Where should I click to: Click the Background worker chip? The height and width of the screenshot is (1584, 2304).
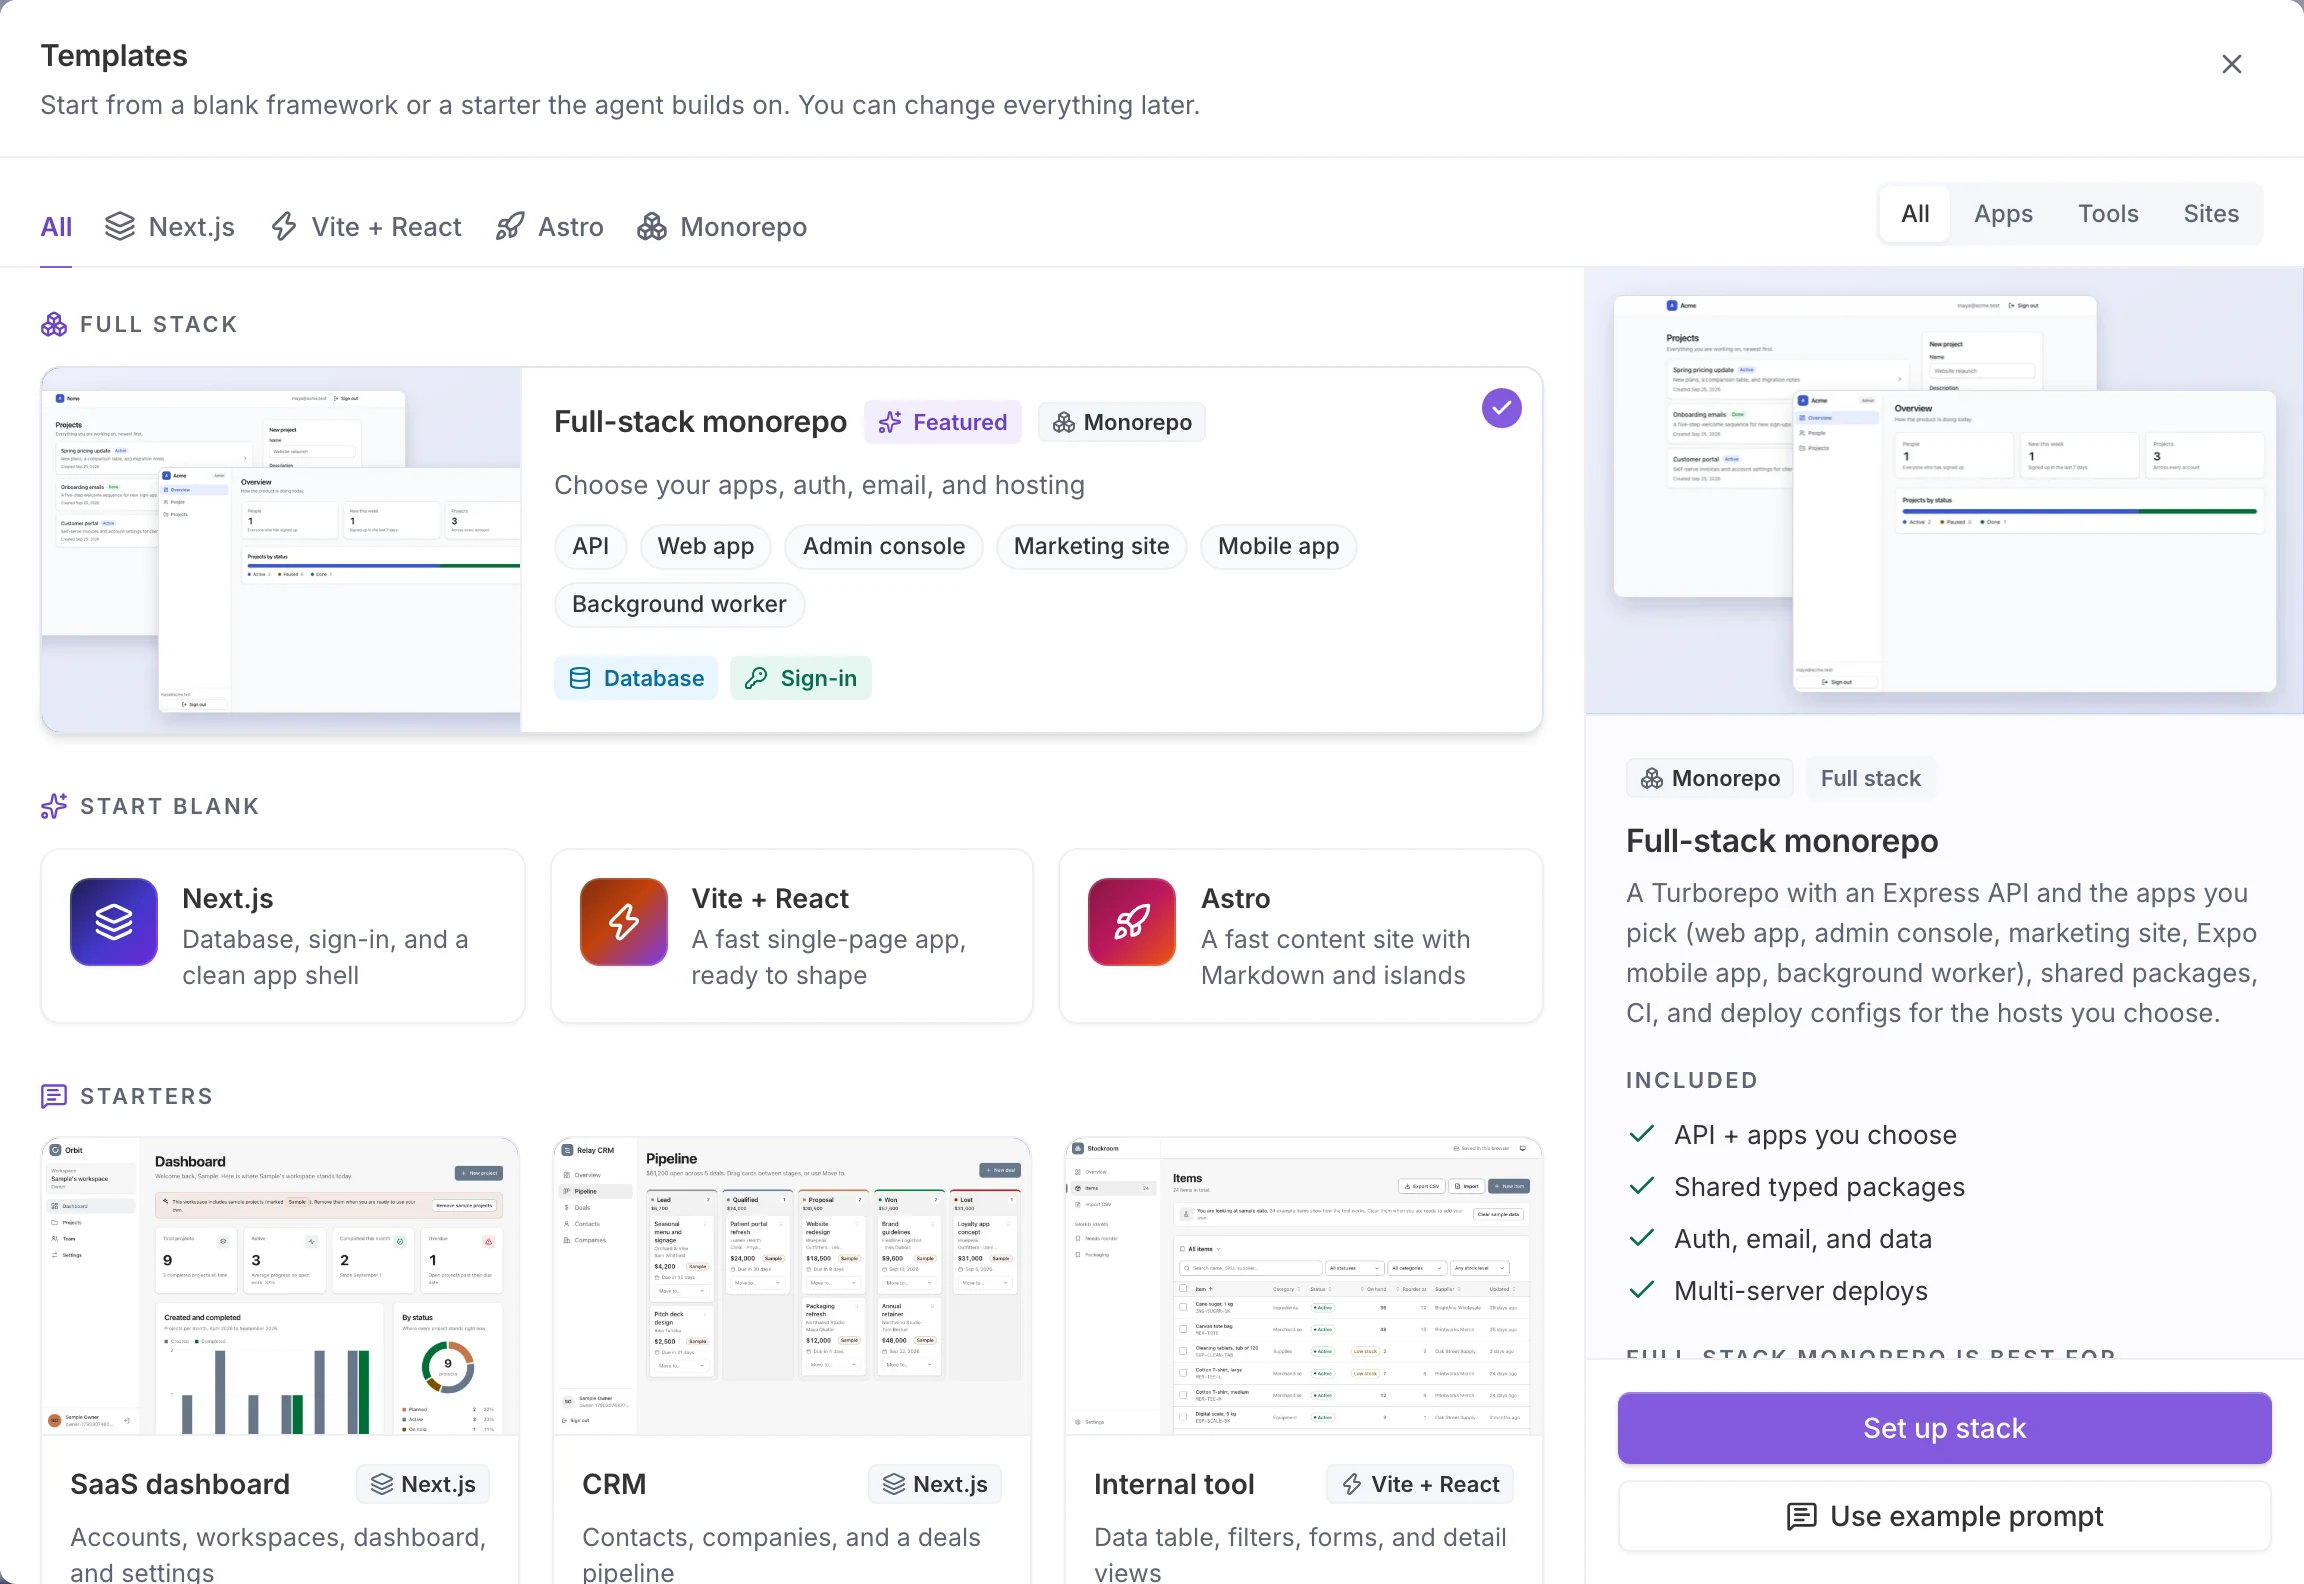coord(679,604)
